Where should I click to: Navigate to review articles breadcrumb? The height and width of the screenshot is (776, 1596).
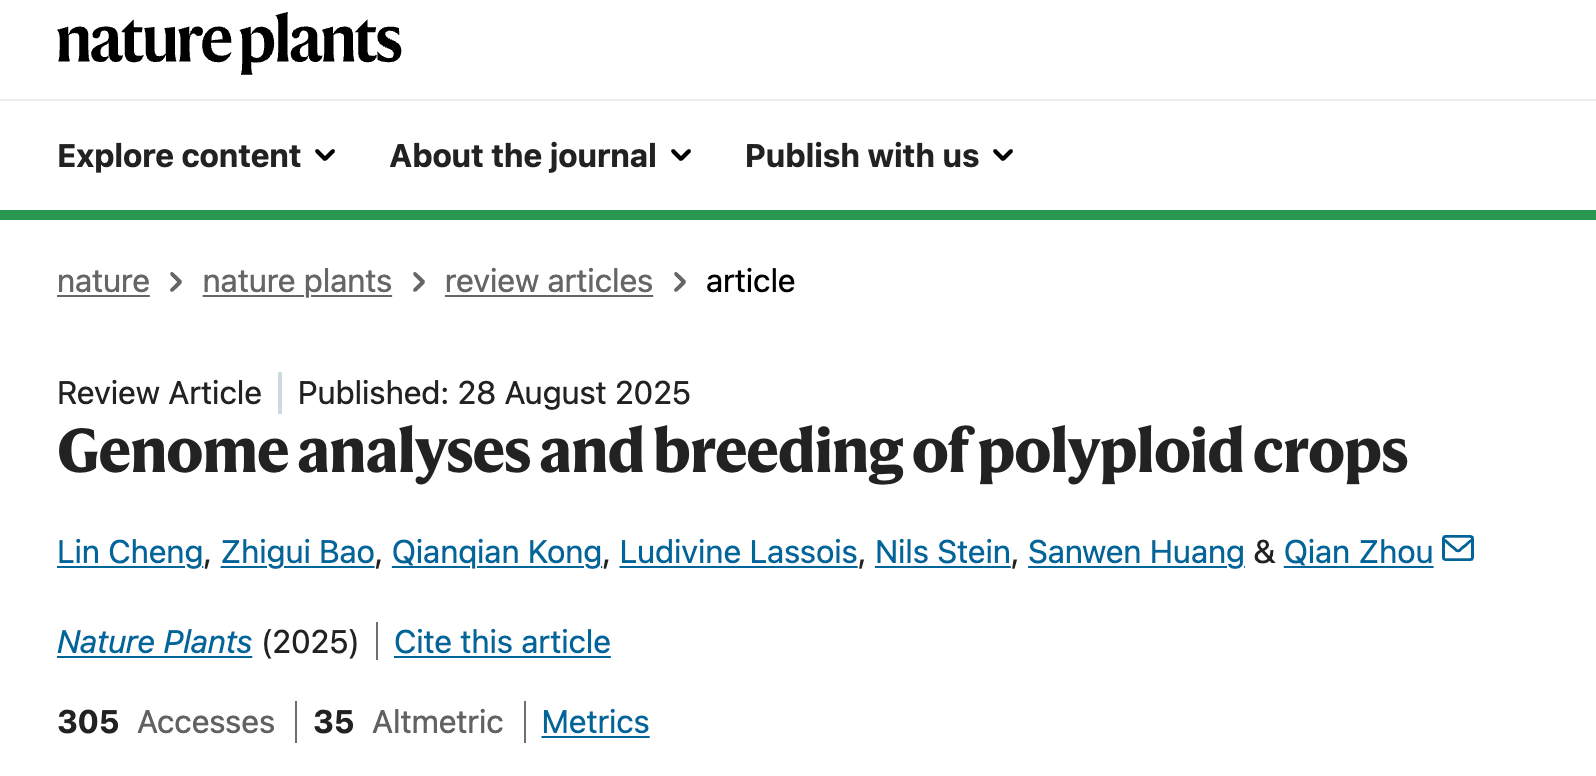pyautogui.click(x=548, y=282)
